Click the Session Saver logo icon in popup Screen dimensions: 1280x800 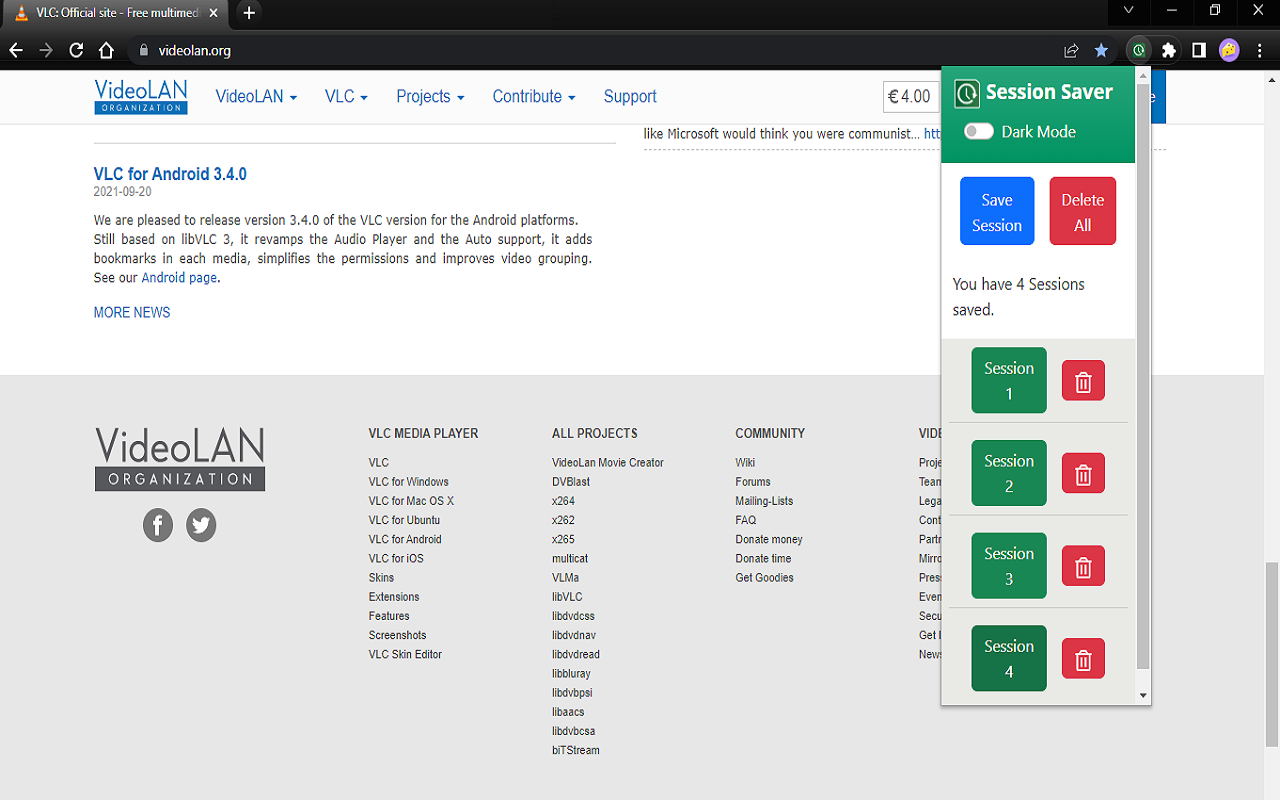[x=967, y=94]
